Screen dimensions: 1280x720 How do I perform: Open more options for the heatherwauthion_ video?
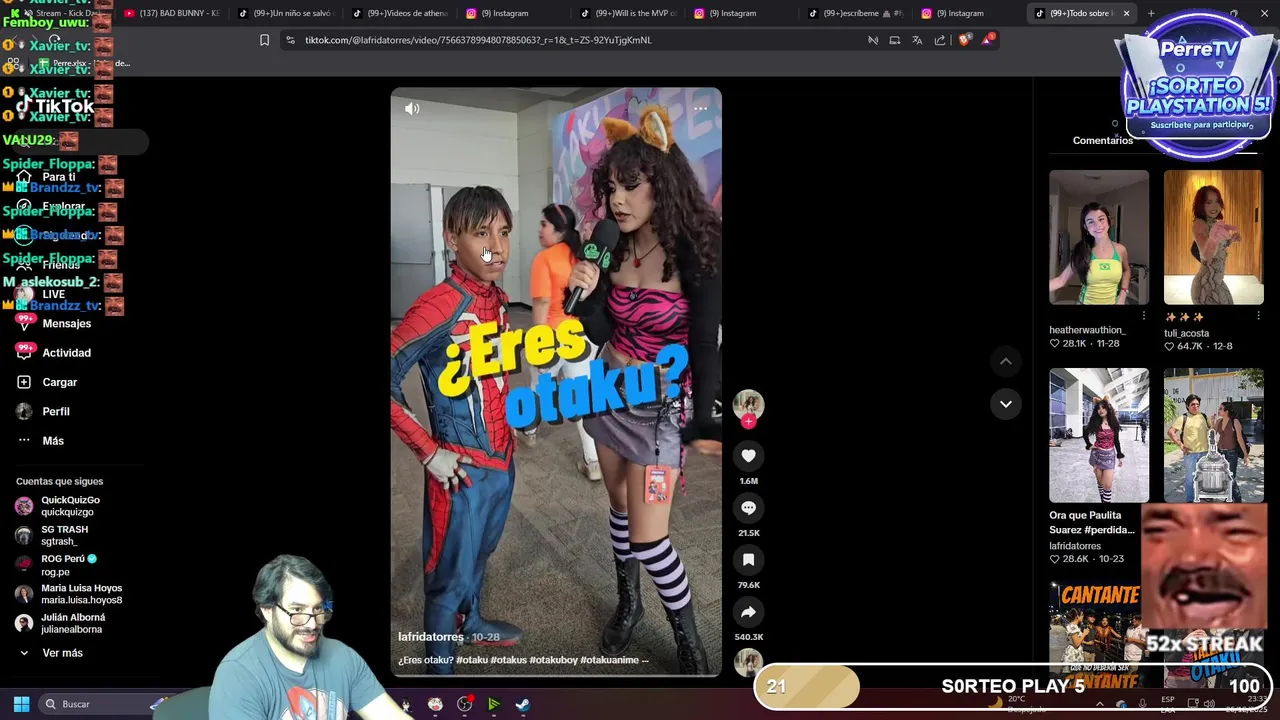click(x=1144, y=316)
